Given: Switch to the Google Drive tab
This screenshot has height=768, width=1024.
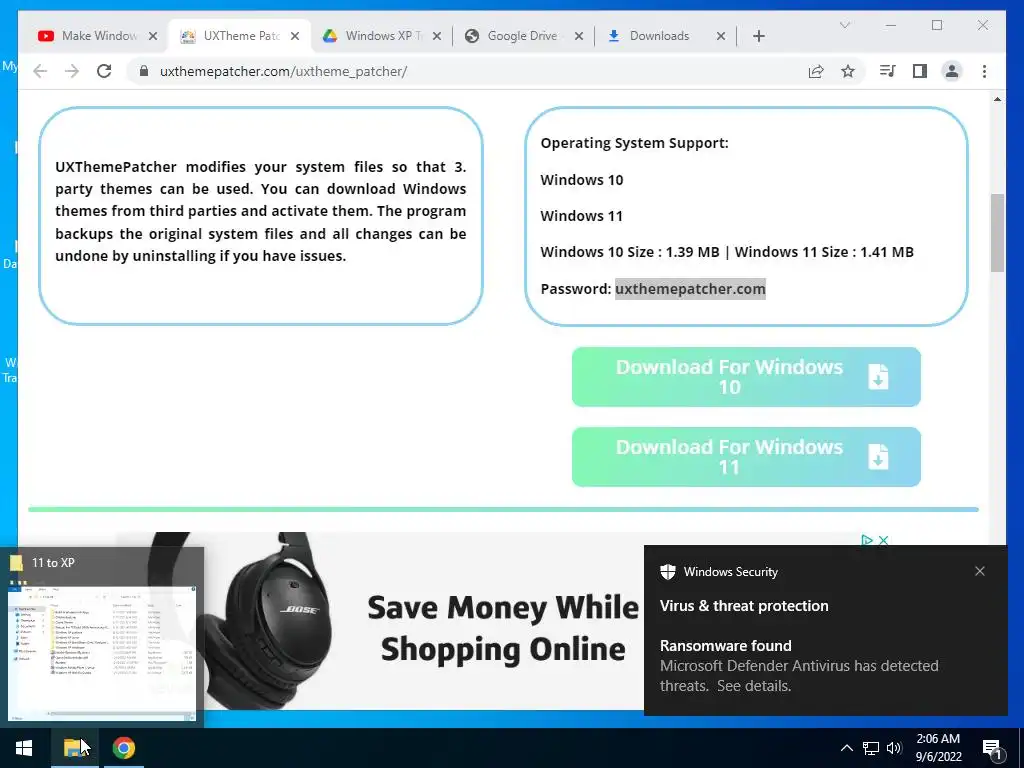Looking at the screenshot, I should point(524,36).
